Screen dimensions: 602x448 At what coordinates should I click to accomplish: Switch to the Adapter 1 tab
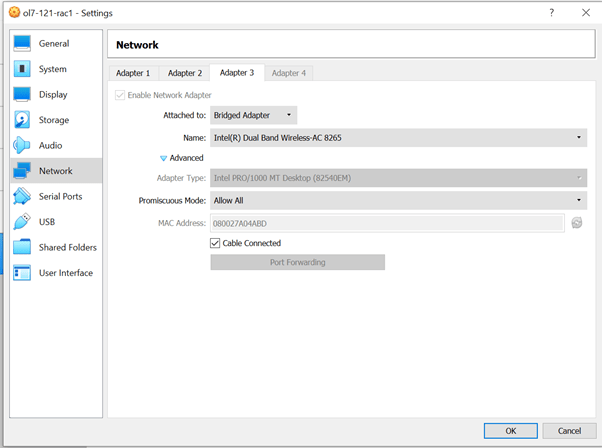coord(133,73)
